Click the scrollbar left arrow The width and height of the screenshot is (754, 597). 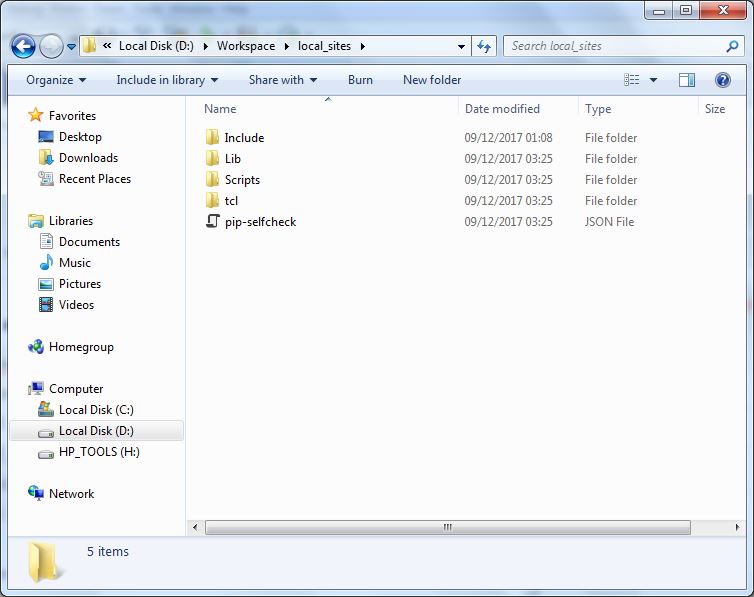tap(195, 527)
